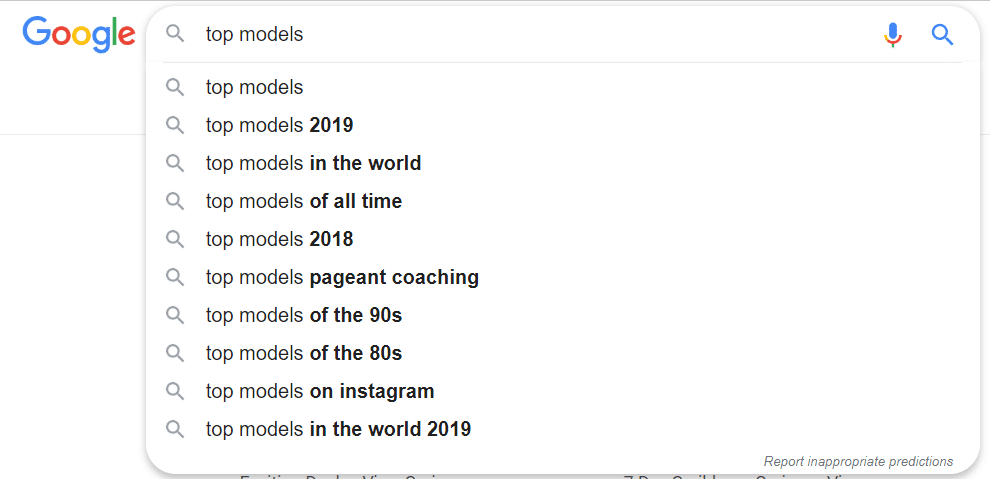The width and height of the screenshot is (990, 479).
Task: Click magnifier icon beside 'top models 2019'
Action: coord(175,125)
